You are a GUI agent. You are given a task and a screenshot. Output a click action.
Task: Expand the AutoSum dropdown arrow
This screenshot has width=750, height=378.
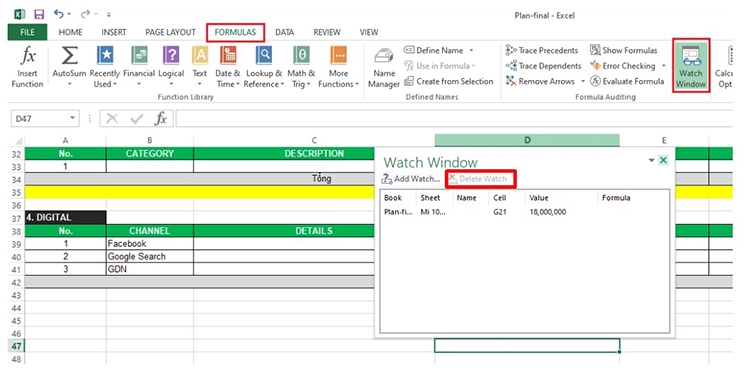(69, 84)
